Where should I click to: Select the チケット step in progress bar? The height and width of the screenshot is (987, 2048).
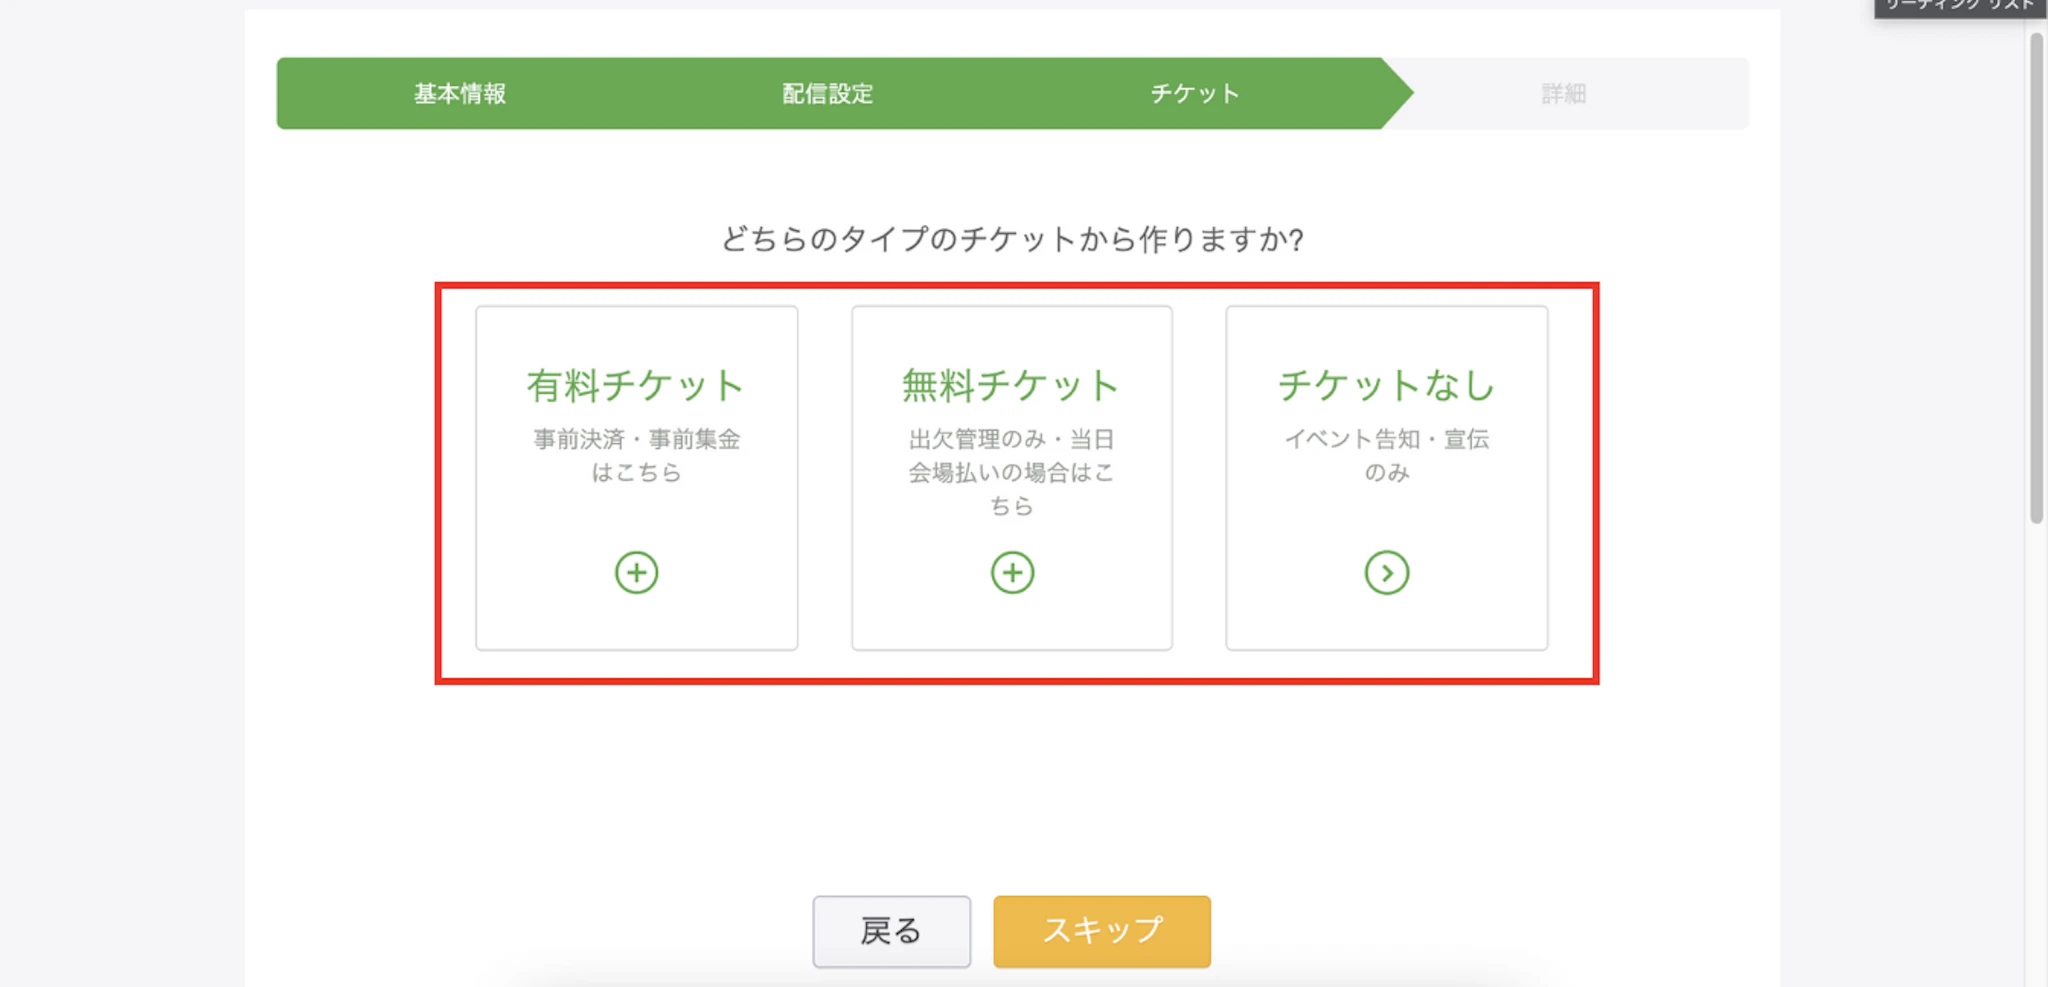pyautogui.click(x=1195, y=94)
